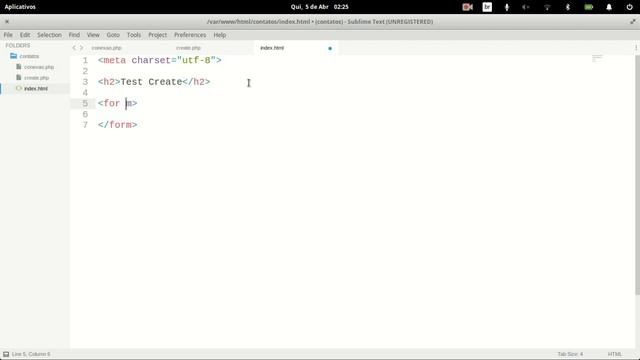Open the Edit menu
Viewport: 640px width, 360px height.
click(x=25, y=35)
